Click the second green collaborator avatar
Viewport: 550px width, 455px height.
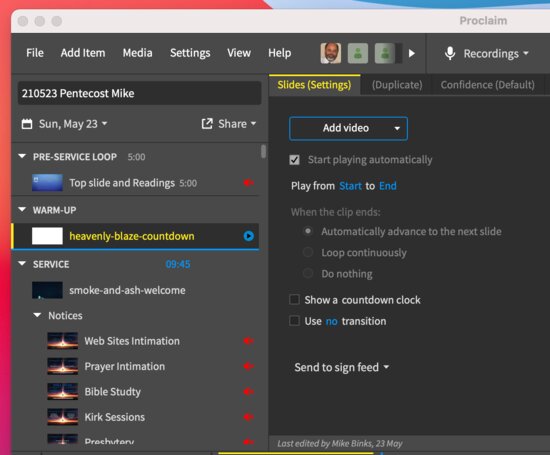(385, 53)
